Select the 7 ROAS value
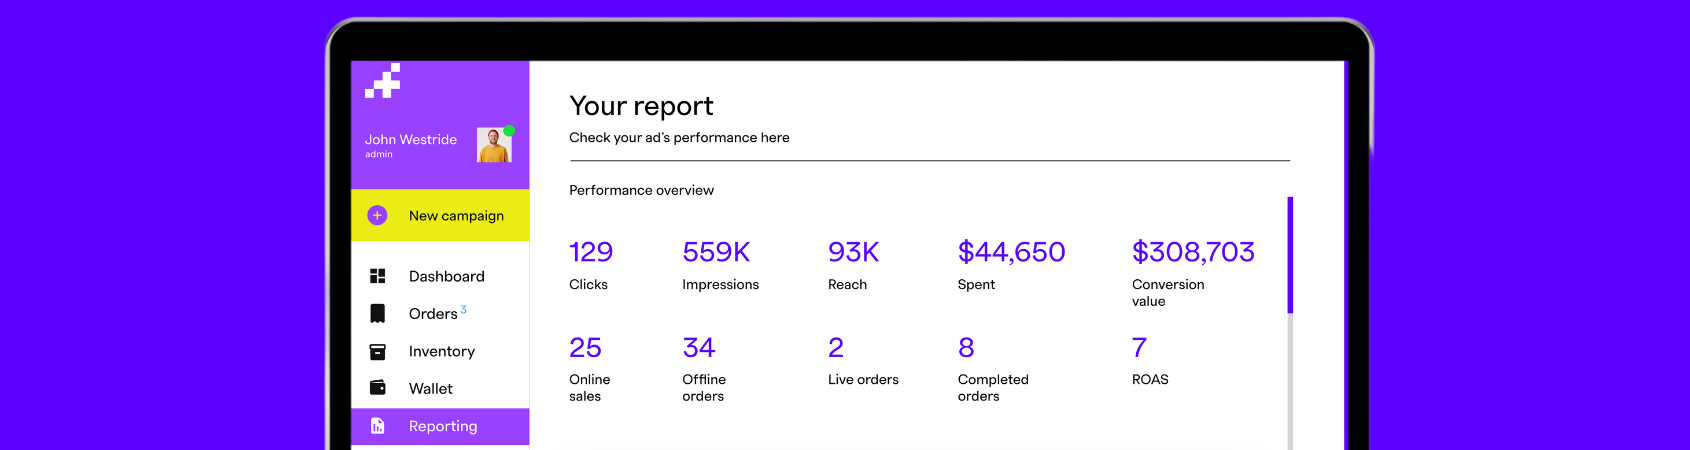1690x450 pixels. [x=1139, y=348]
